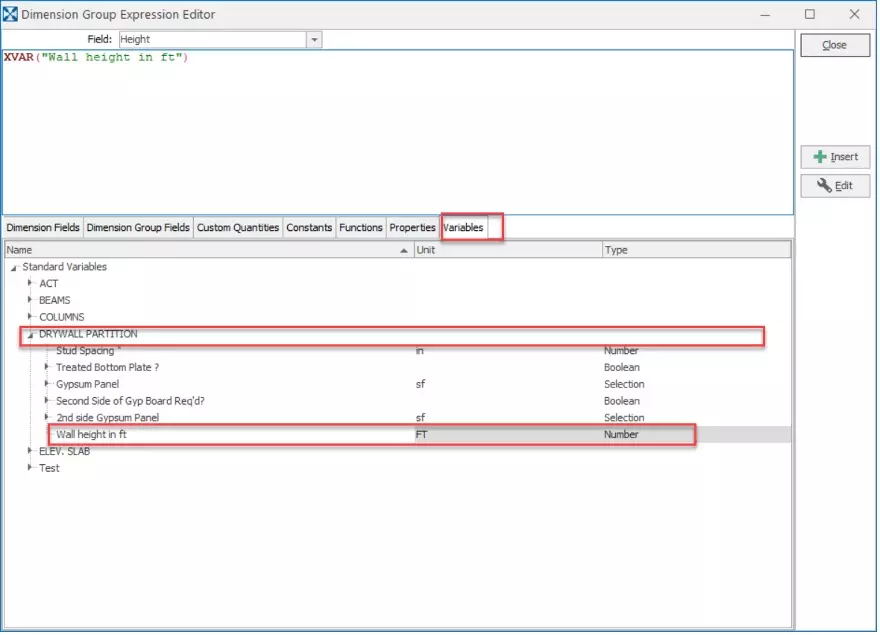Expand the COLUMNS node
This screenshot has height=635, width=880.
point(30,317)
